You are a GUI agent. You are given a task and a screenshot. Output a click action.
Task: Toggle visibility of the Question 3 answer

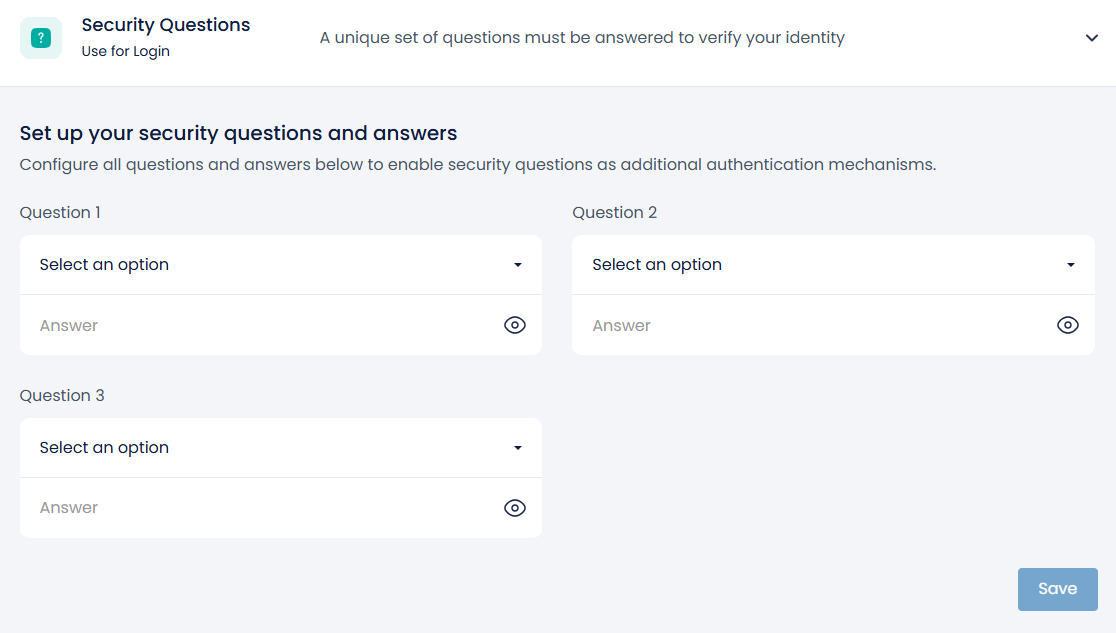pyautogui.click(x=515, y=508)
